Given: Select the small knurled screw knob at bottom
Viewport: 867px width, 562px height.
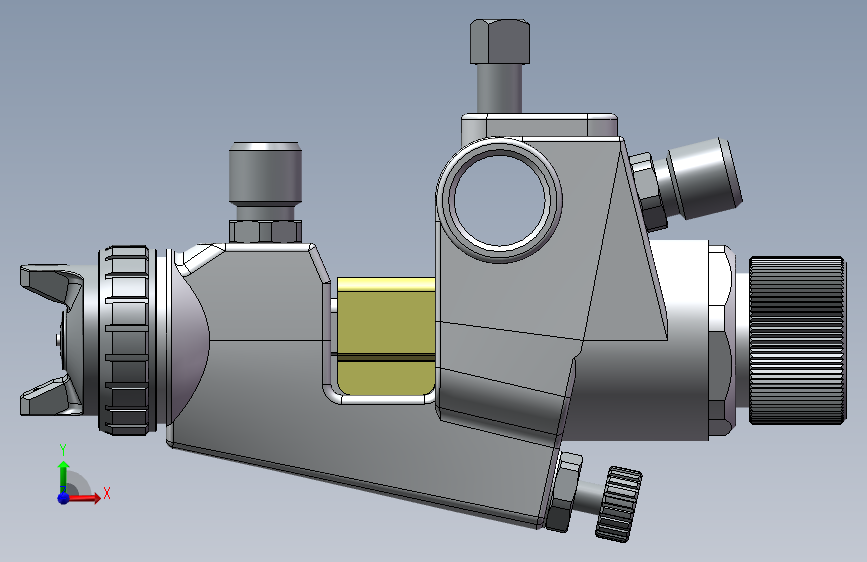Looking at the screenshot, I should click(619, 504).
